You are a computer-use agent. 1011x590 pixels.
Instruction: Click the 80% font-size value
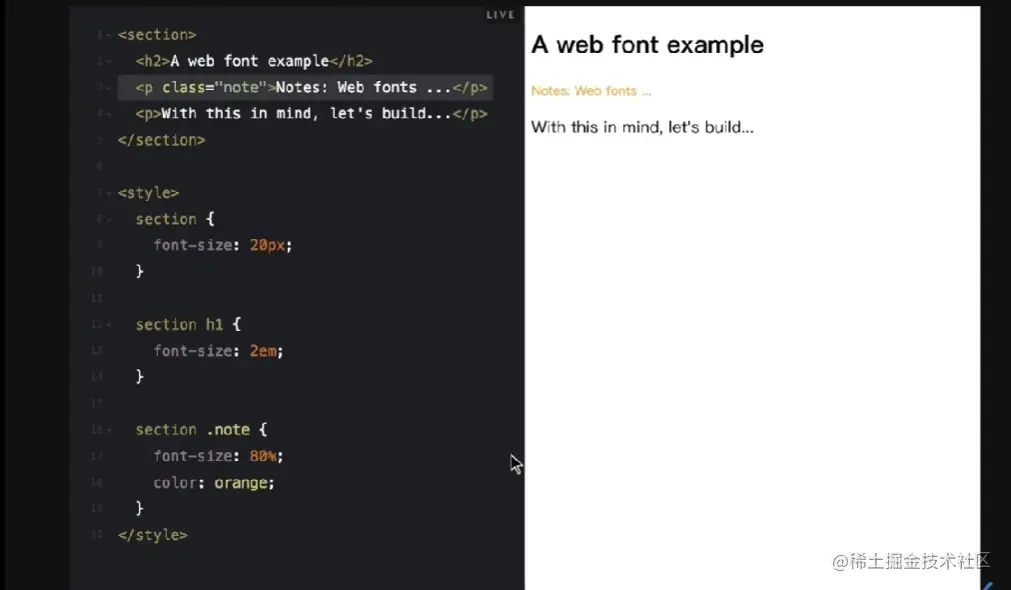click(263, 456)
